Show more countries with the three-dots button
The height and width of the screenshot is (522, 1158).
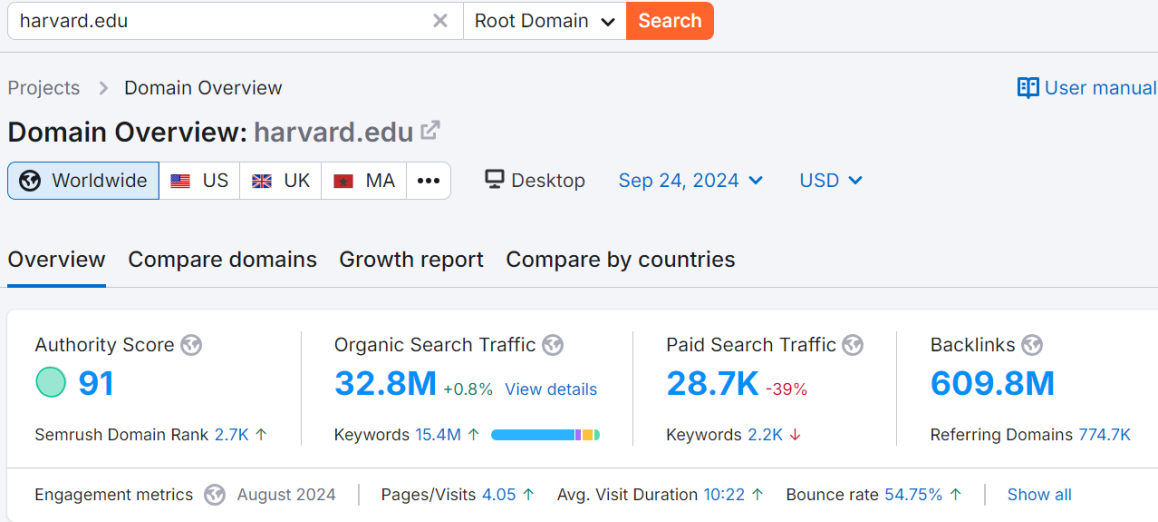pyautogui.click(x=428, y=181)
